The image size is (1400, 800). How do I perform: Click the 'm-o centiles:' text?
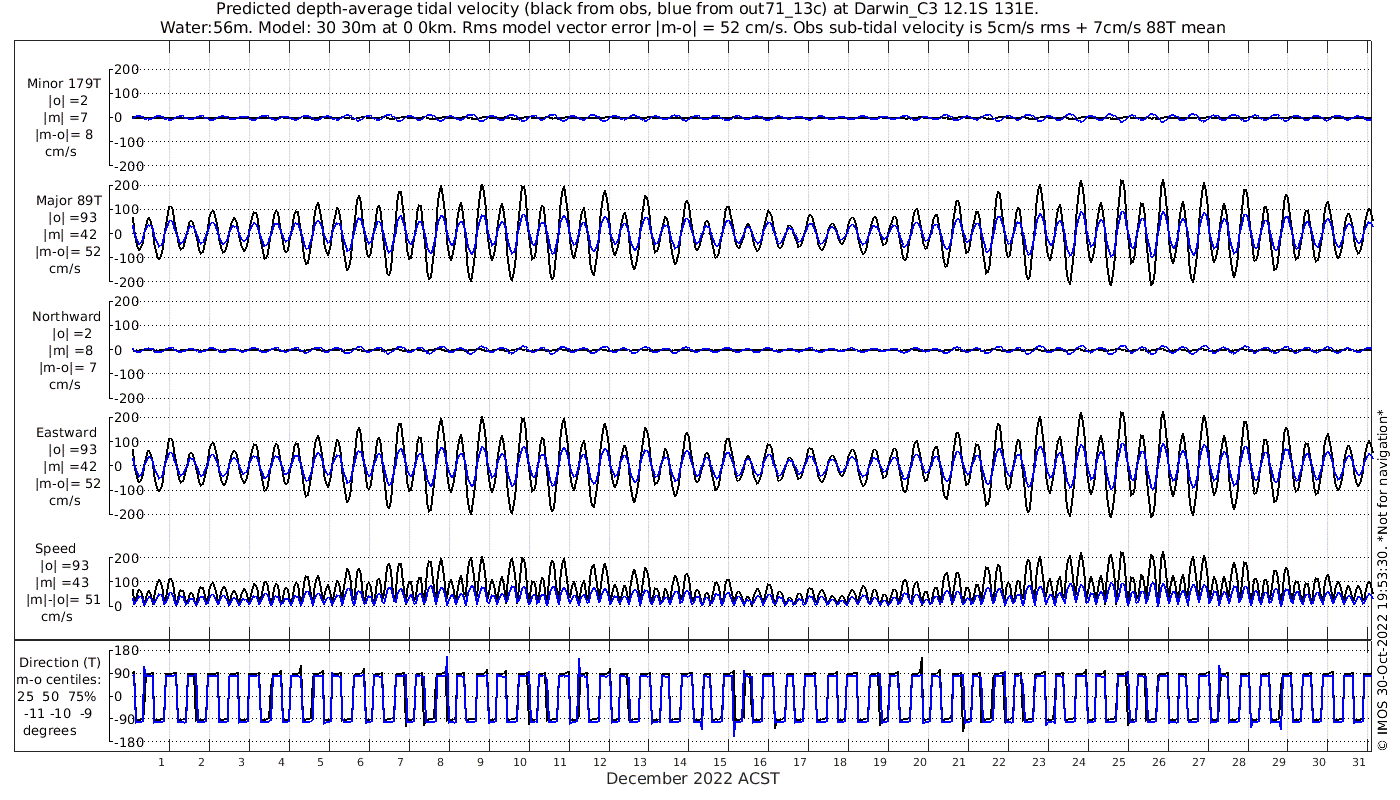click(58, 679)
